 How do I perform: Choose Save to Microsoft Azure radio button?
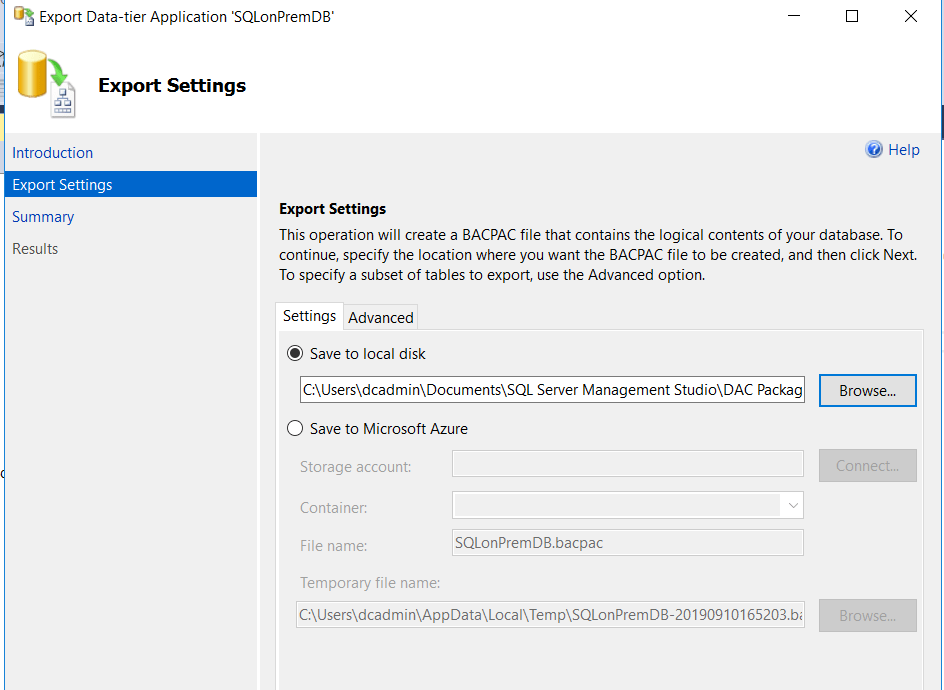[x=295, y=429]
